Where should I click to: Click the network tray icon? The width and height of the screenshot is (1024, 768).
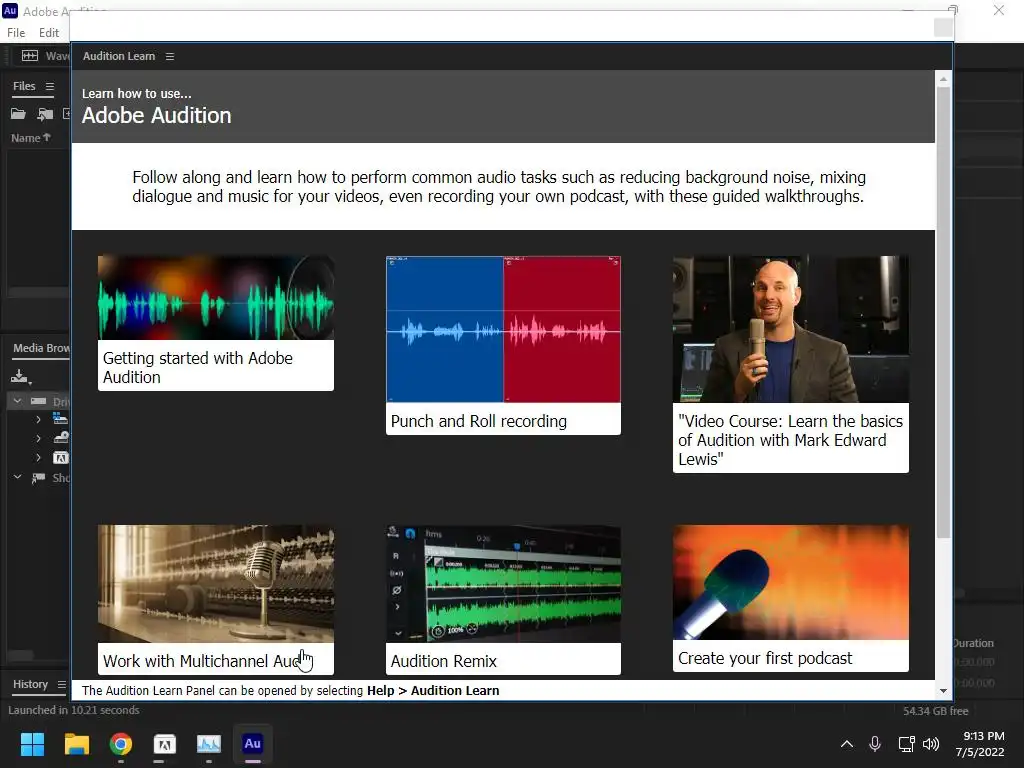906,744
